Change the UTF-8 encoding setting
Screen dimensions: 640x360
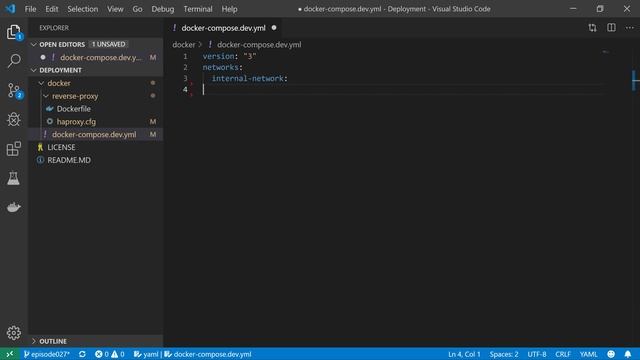[536, 354]
